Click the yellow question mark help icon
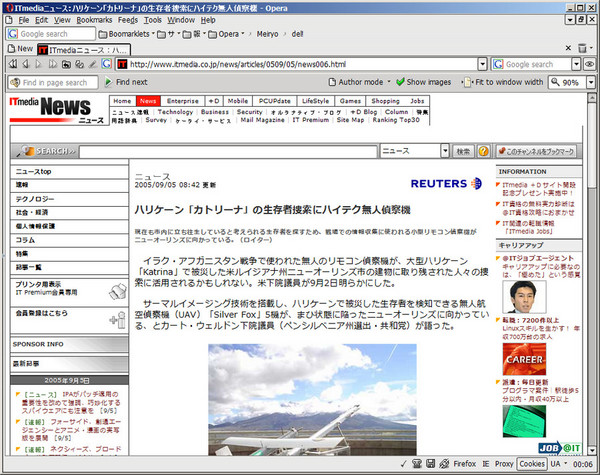This screenshot has height=475, width=600. [x=483, y=151]
